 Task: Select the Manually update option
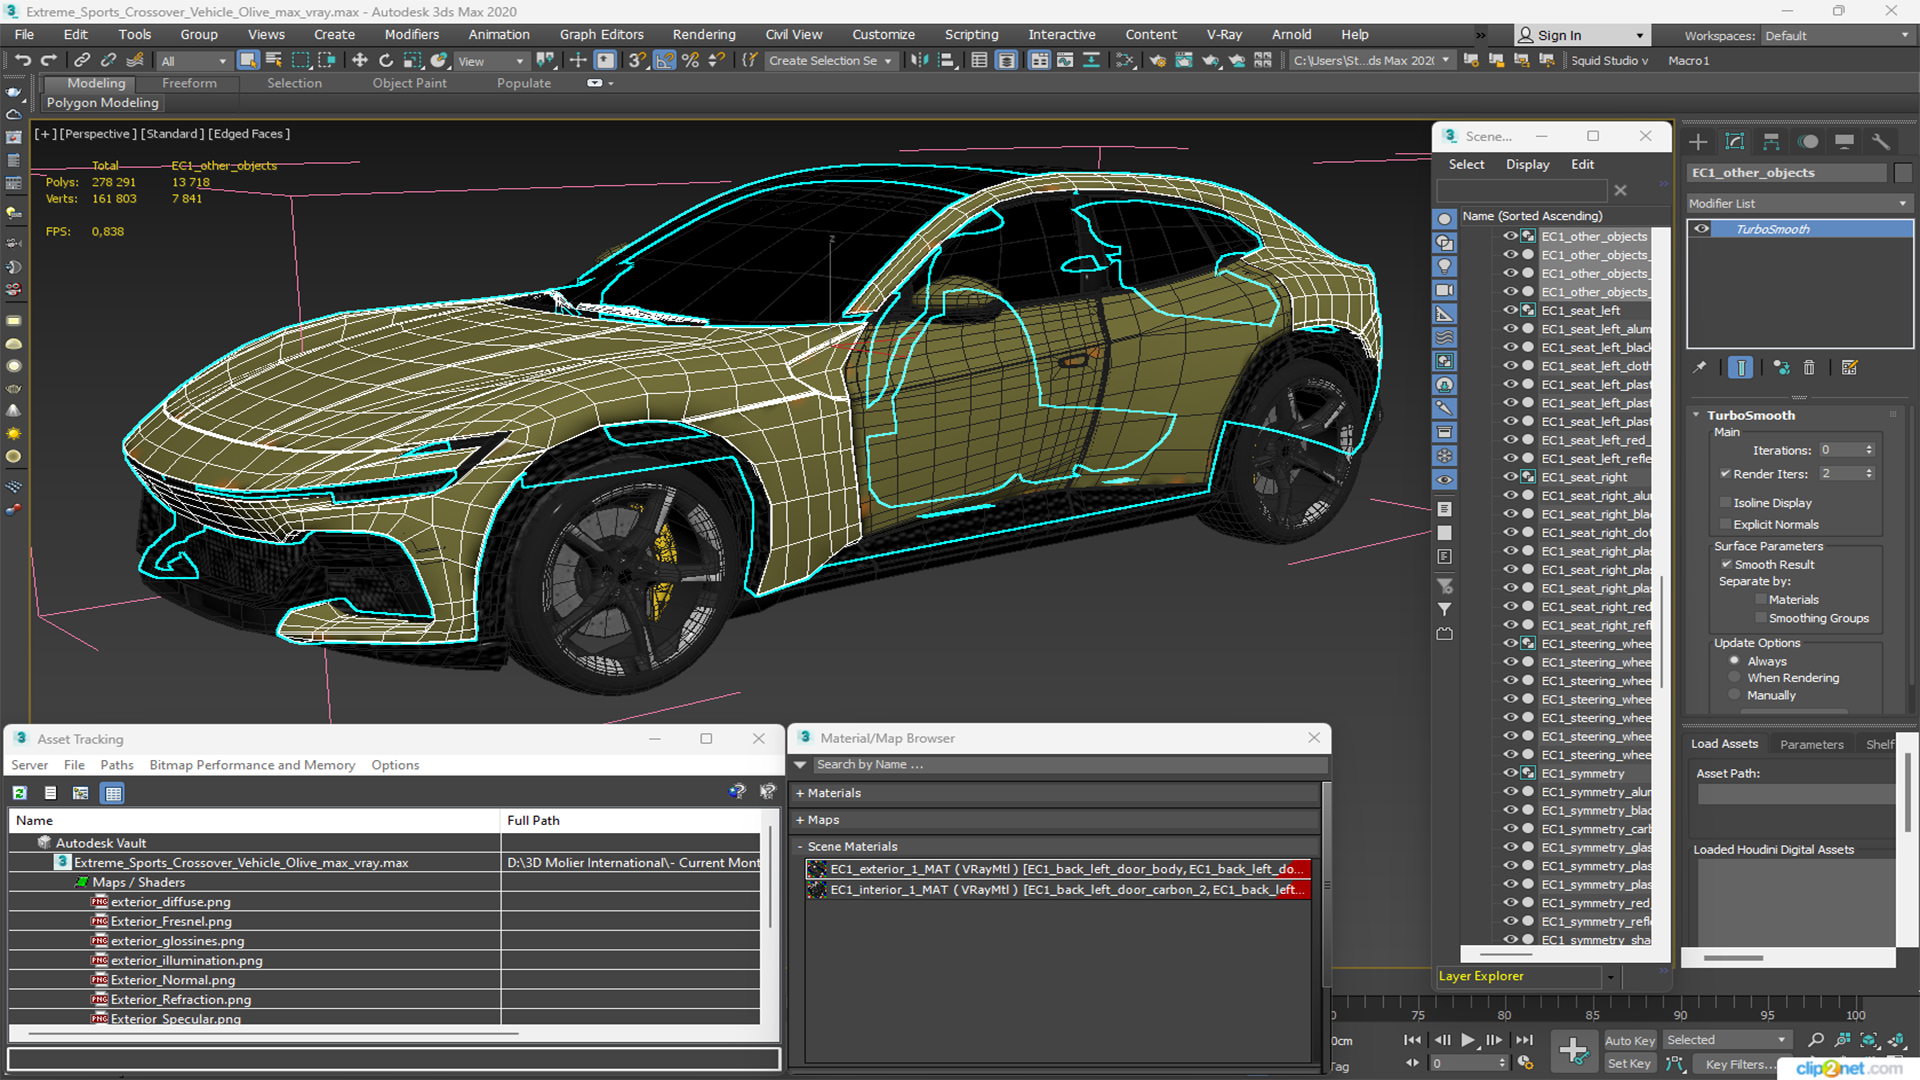pyautogui.click(x=1735, y=695)
